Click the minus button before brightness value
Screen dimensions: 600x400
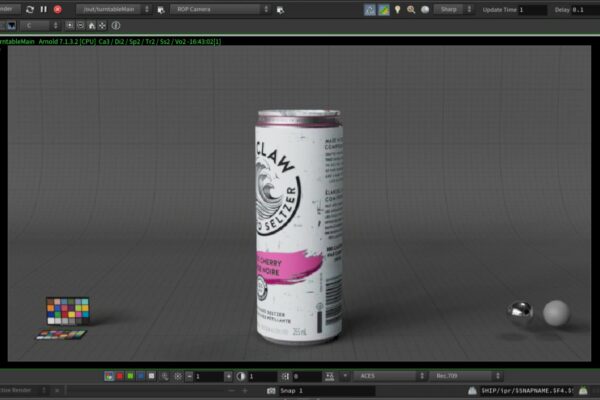pyautogui.click(x=189, y=377)
